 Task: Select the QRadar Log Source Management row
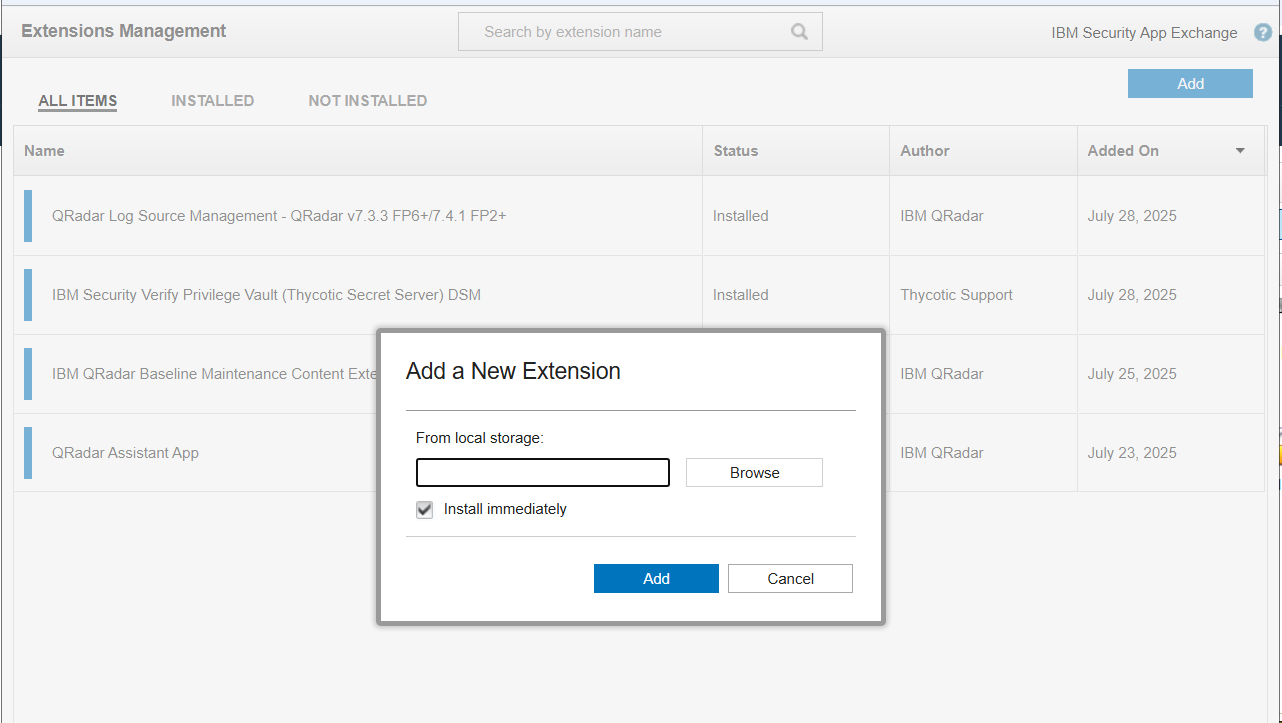click(279, 216)
